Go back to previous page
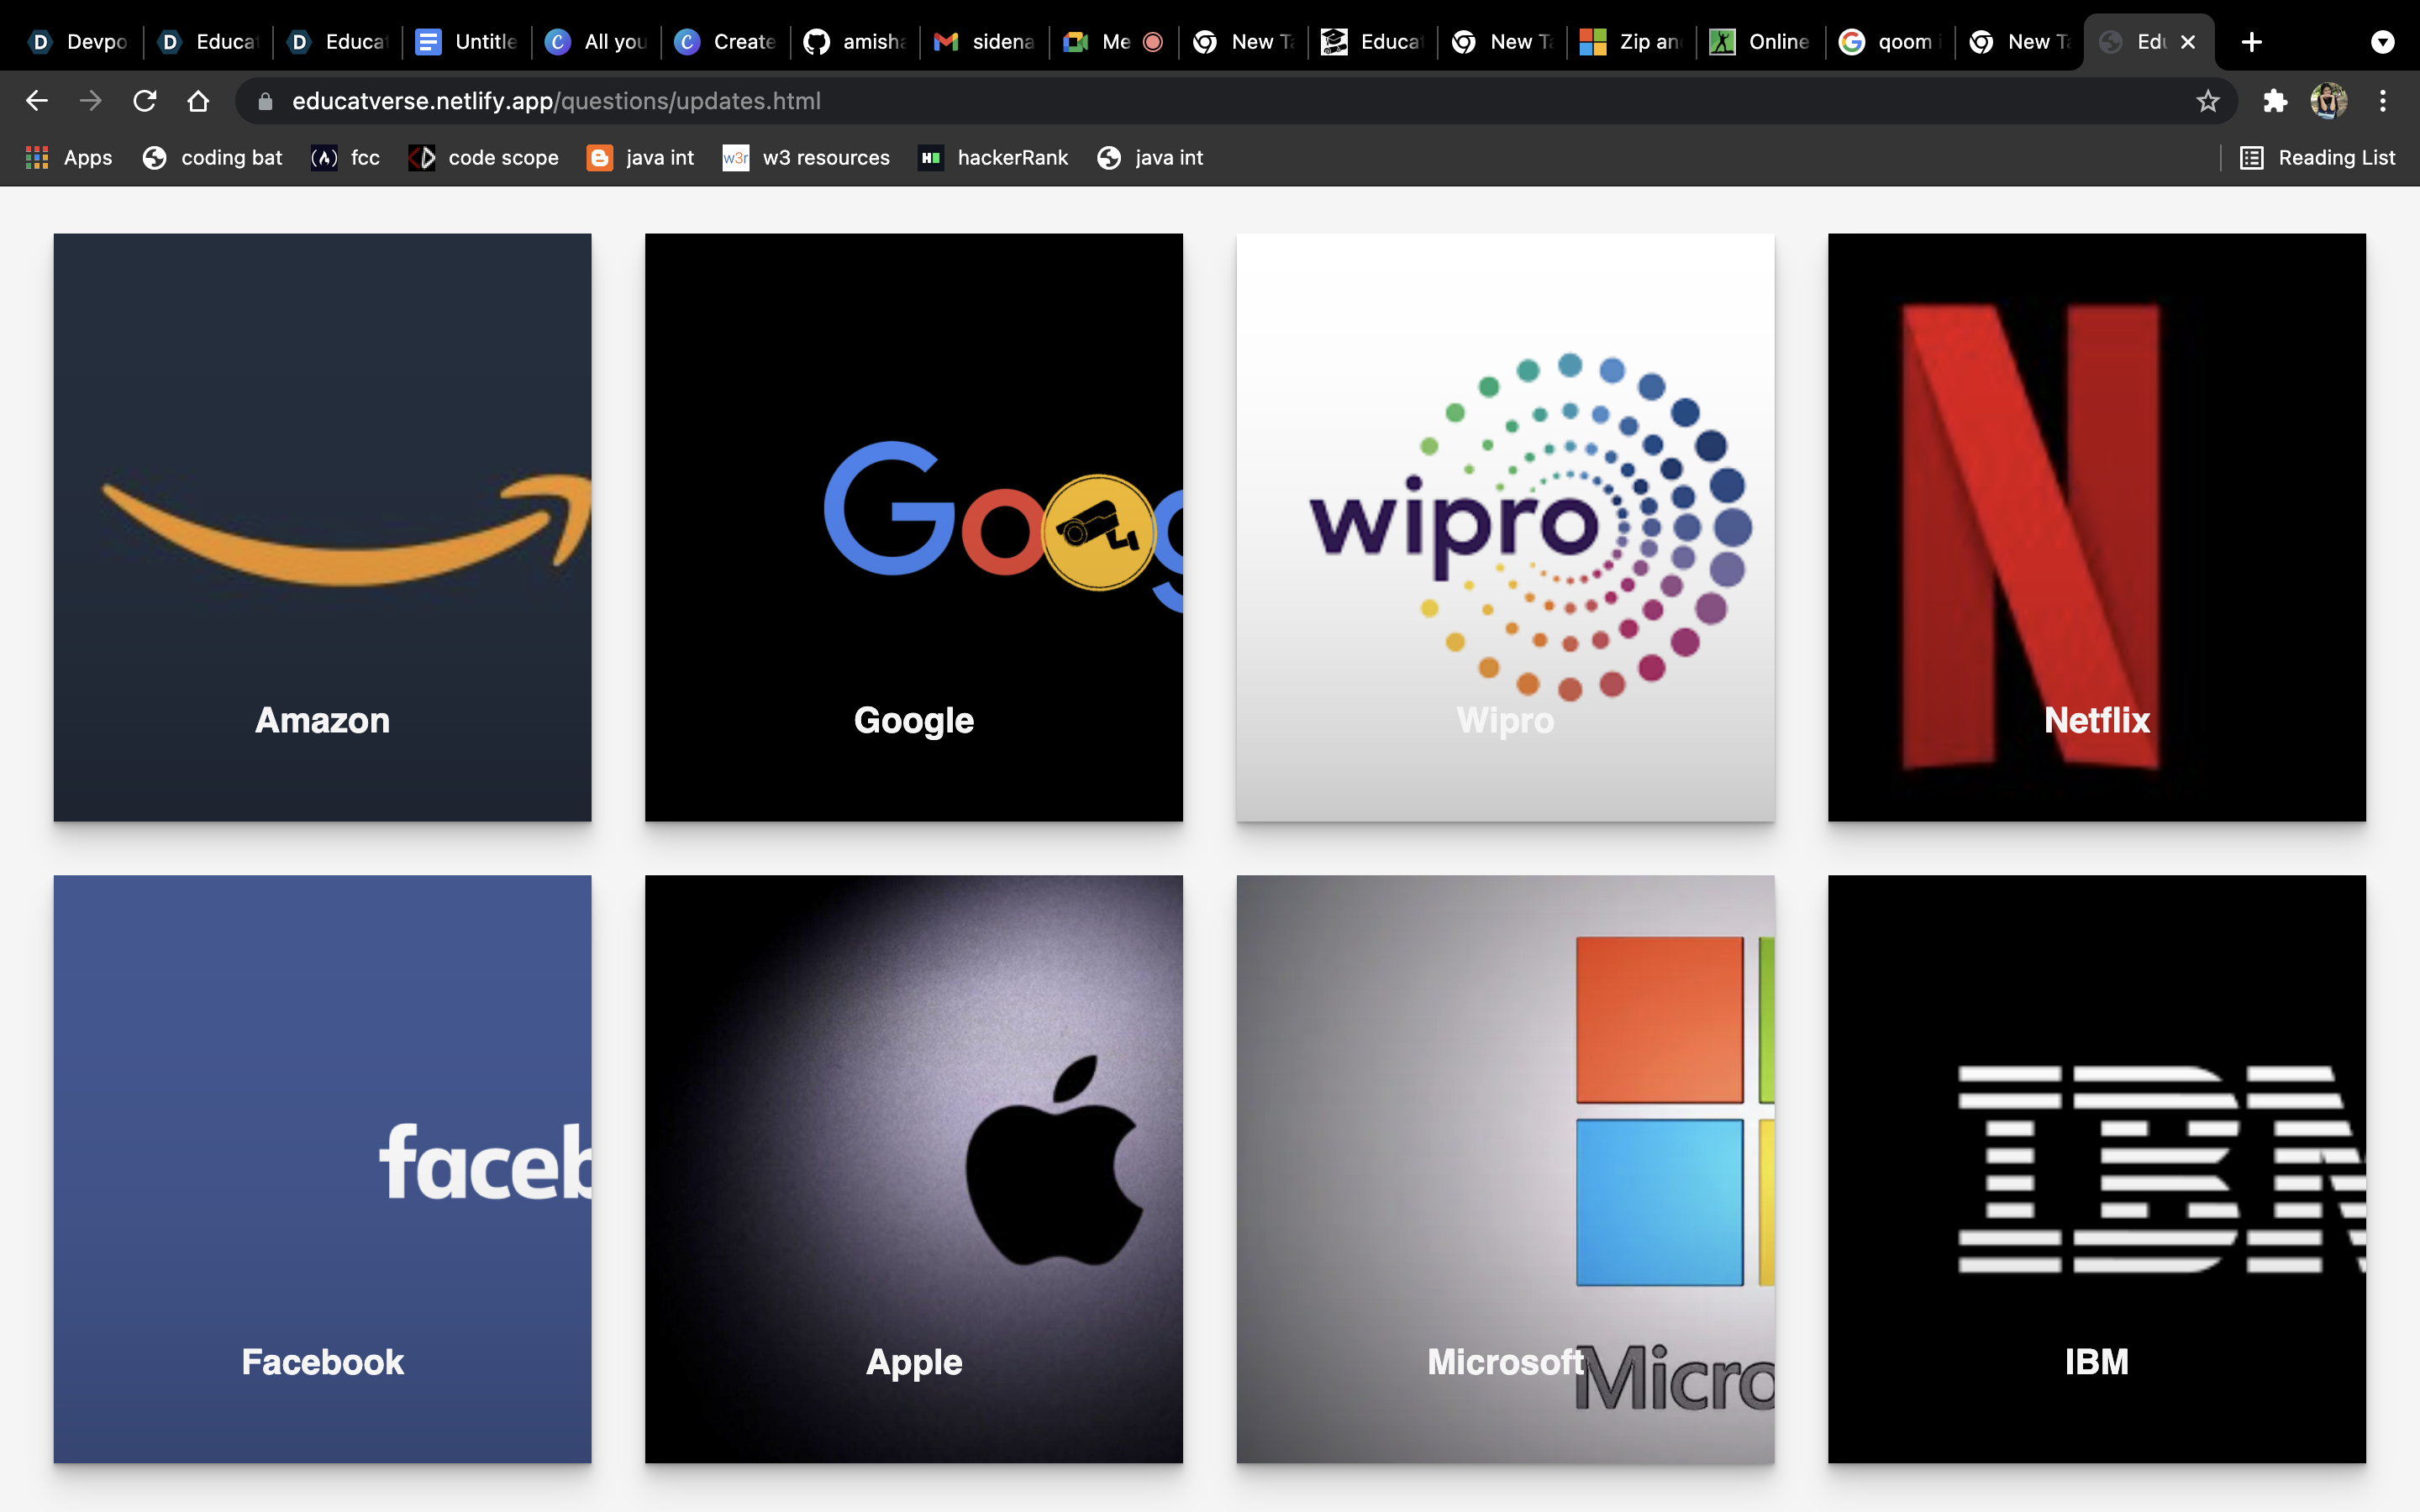The image size is (2420, 1512). point(37,101)
